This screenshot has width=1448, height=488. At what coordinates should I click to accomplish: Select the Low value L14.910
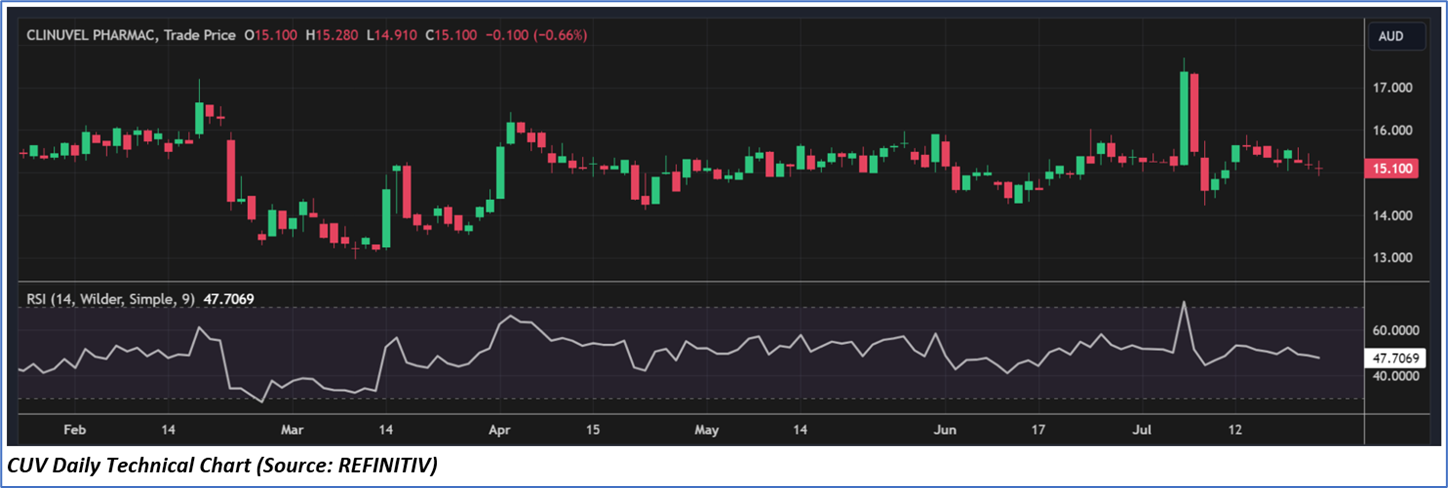coord(392,35)
